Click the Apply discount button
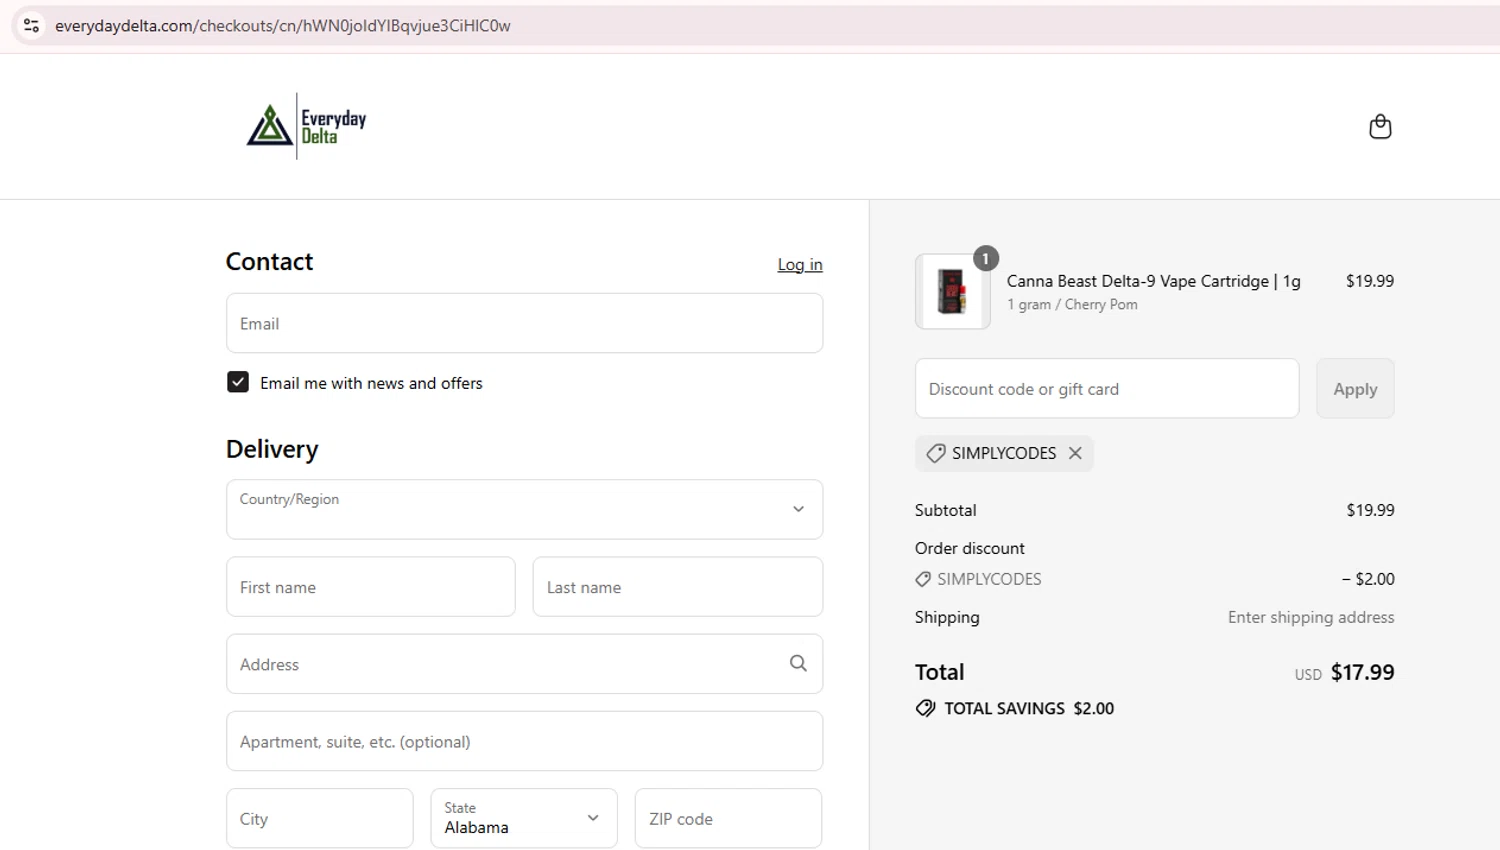 pos(1355,389)
